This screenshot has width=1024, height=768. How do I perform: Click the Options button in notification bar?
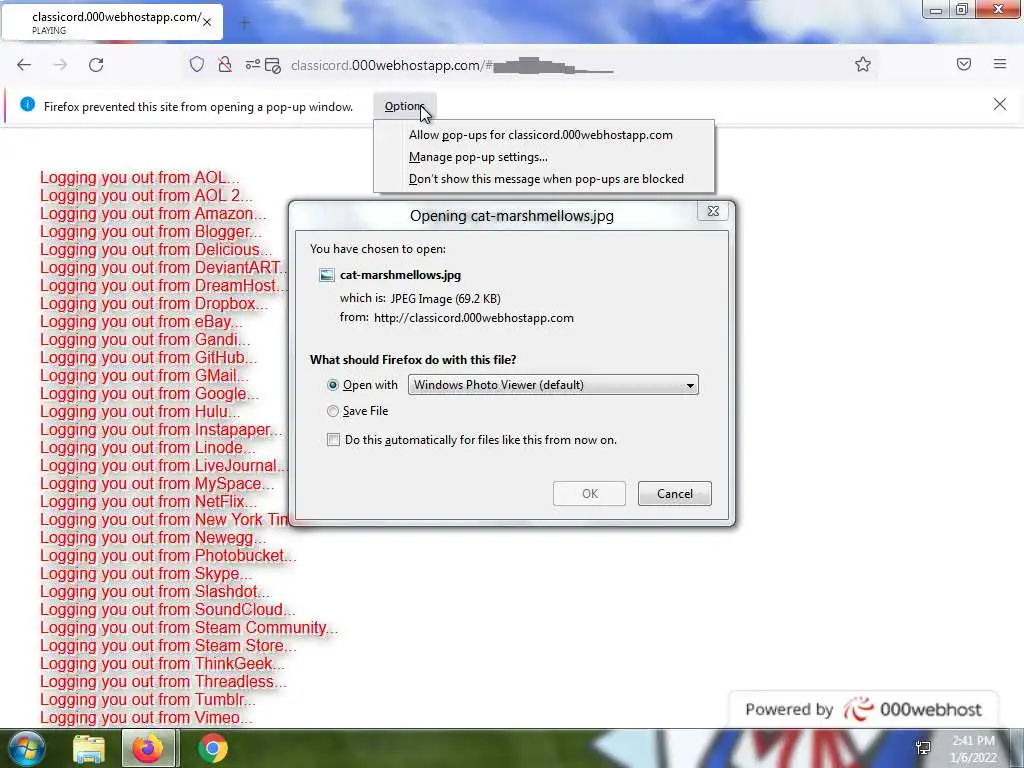(x=405, y=106)
